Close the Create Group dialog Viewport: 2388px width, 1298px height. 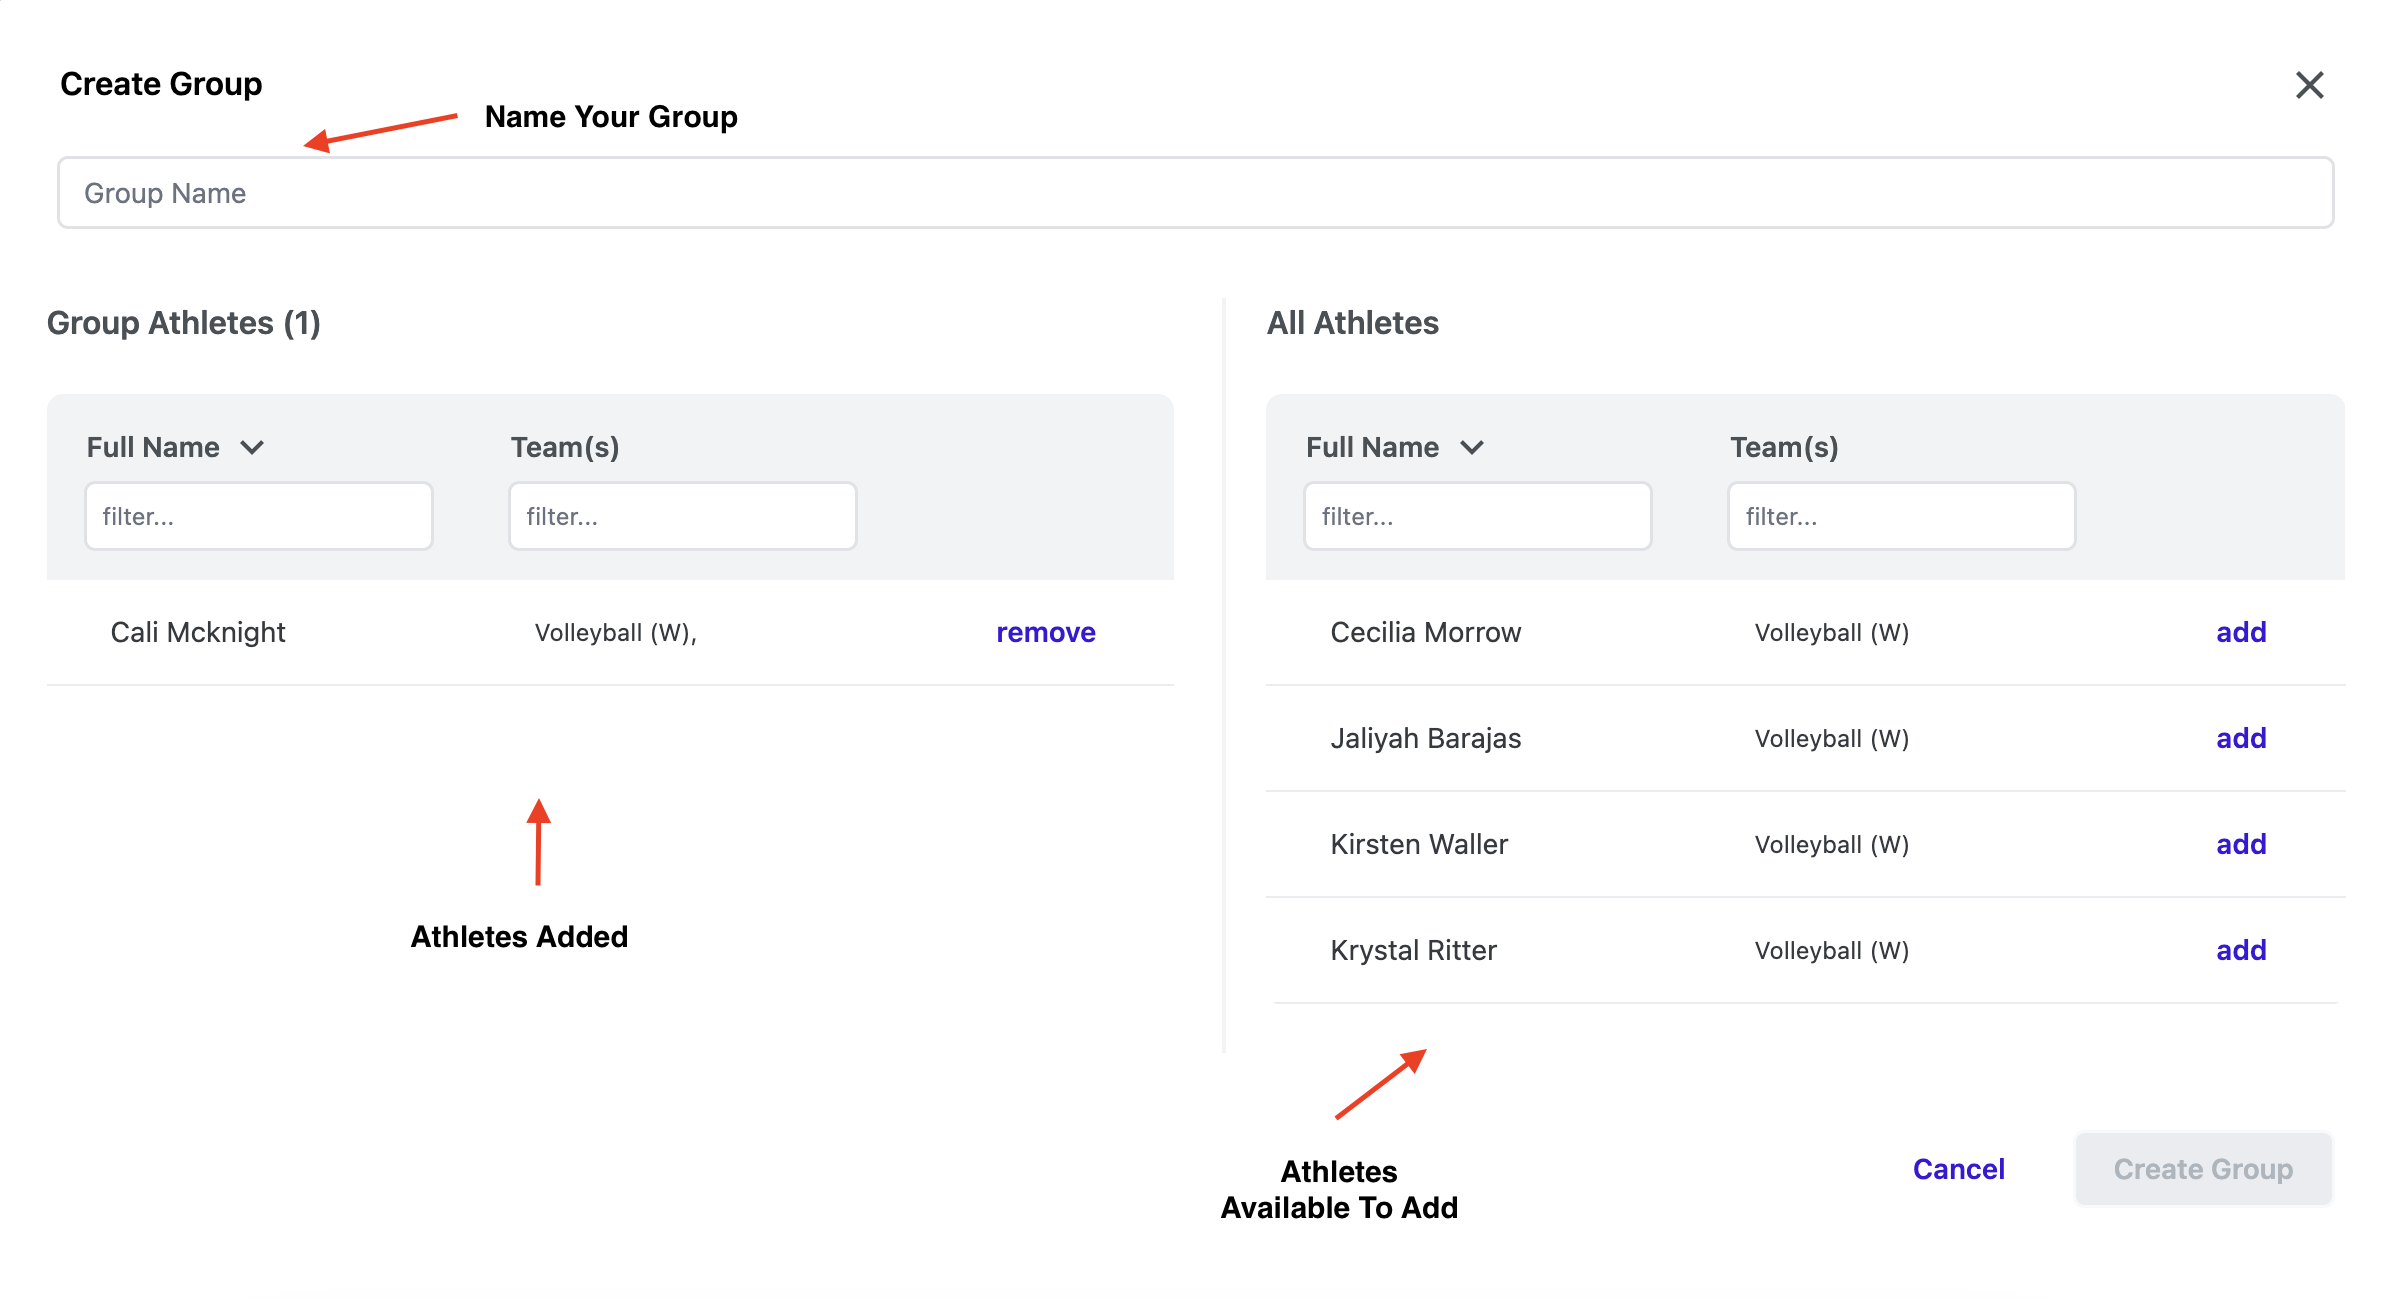tap(2308, 85)
